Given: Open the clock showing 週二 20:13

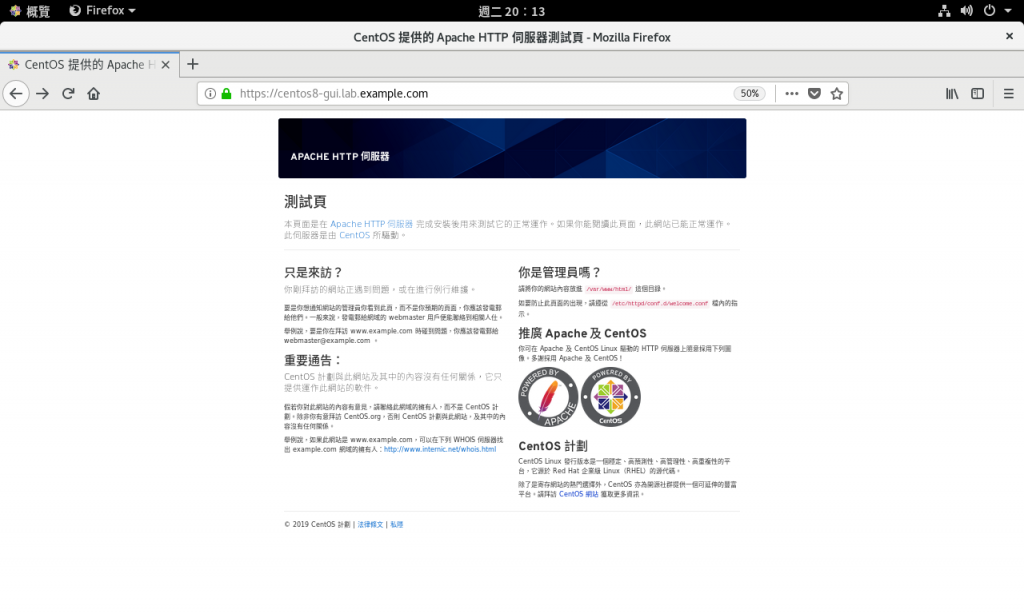Looking at the screenshot, I should point(511,11).
